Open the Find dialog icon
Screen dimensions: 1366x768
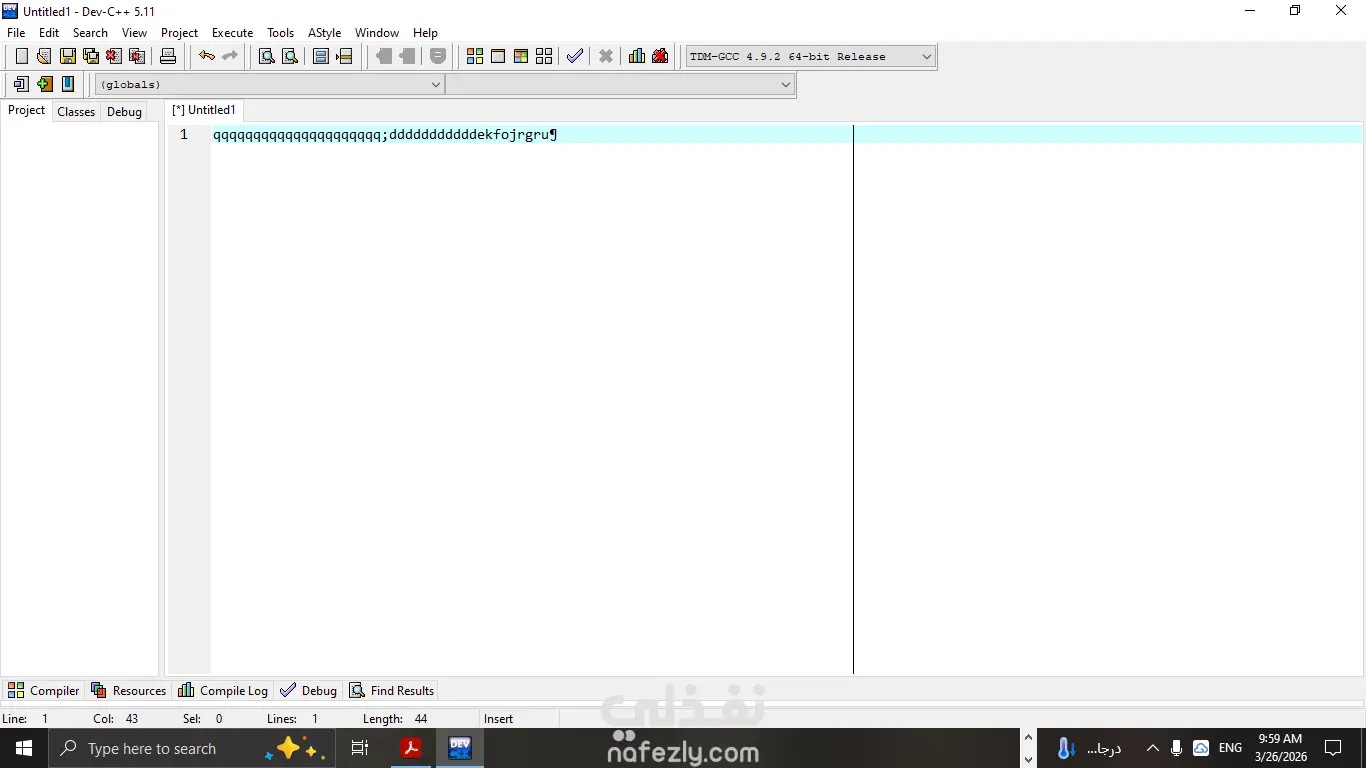(x=267, y=56)
